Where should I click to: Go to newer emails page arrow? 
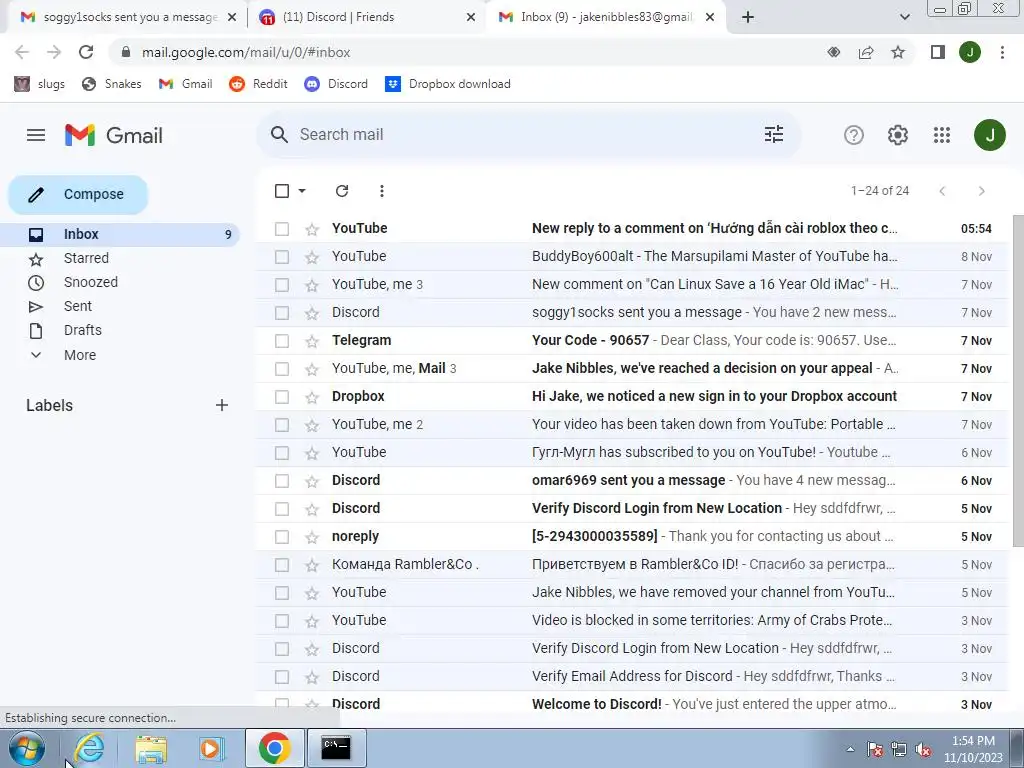click(942, 191)
